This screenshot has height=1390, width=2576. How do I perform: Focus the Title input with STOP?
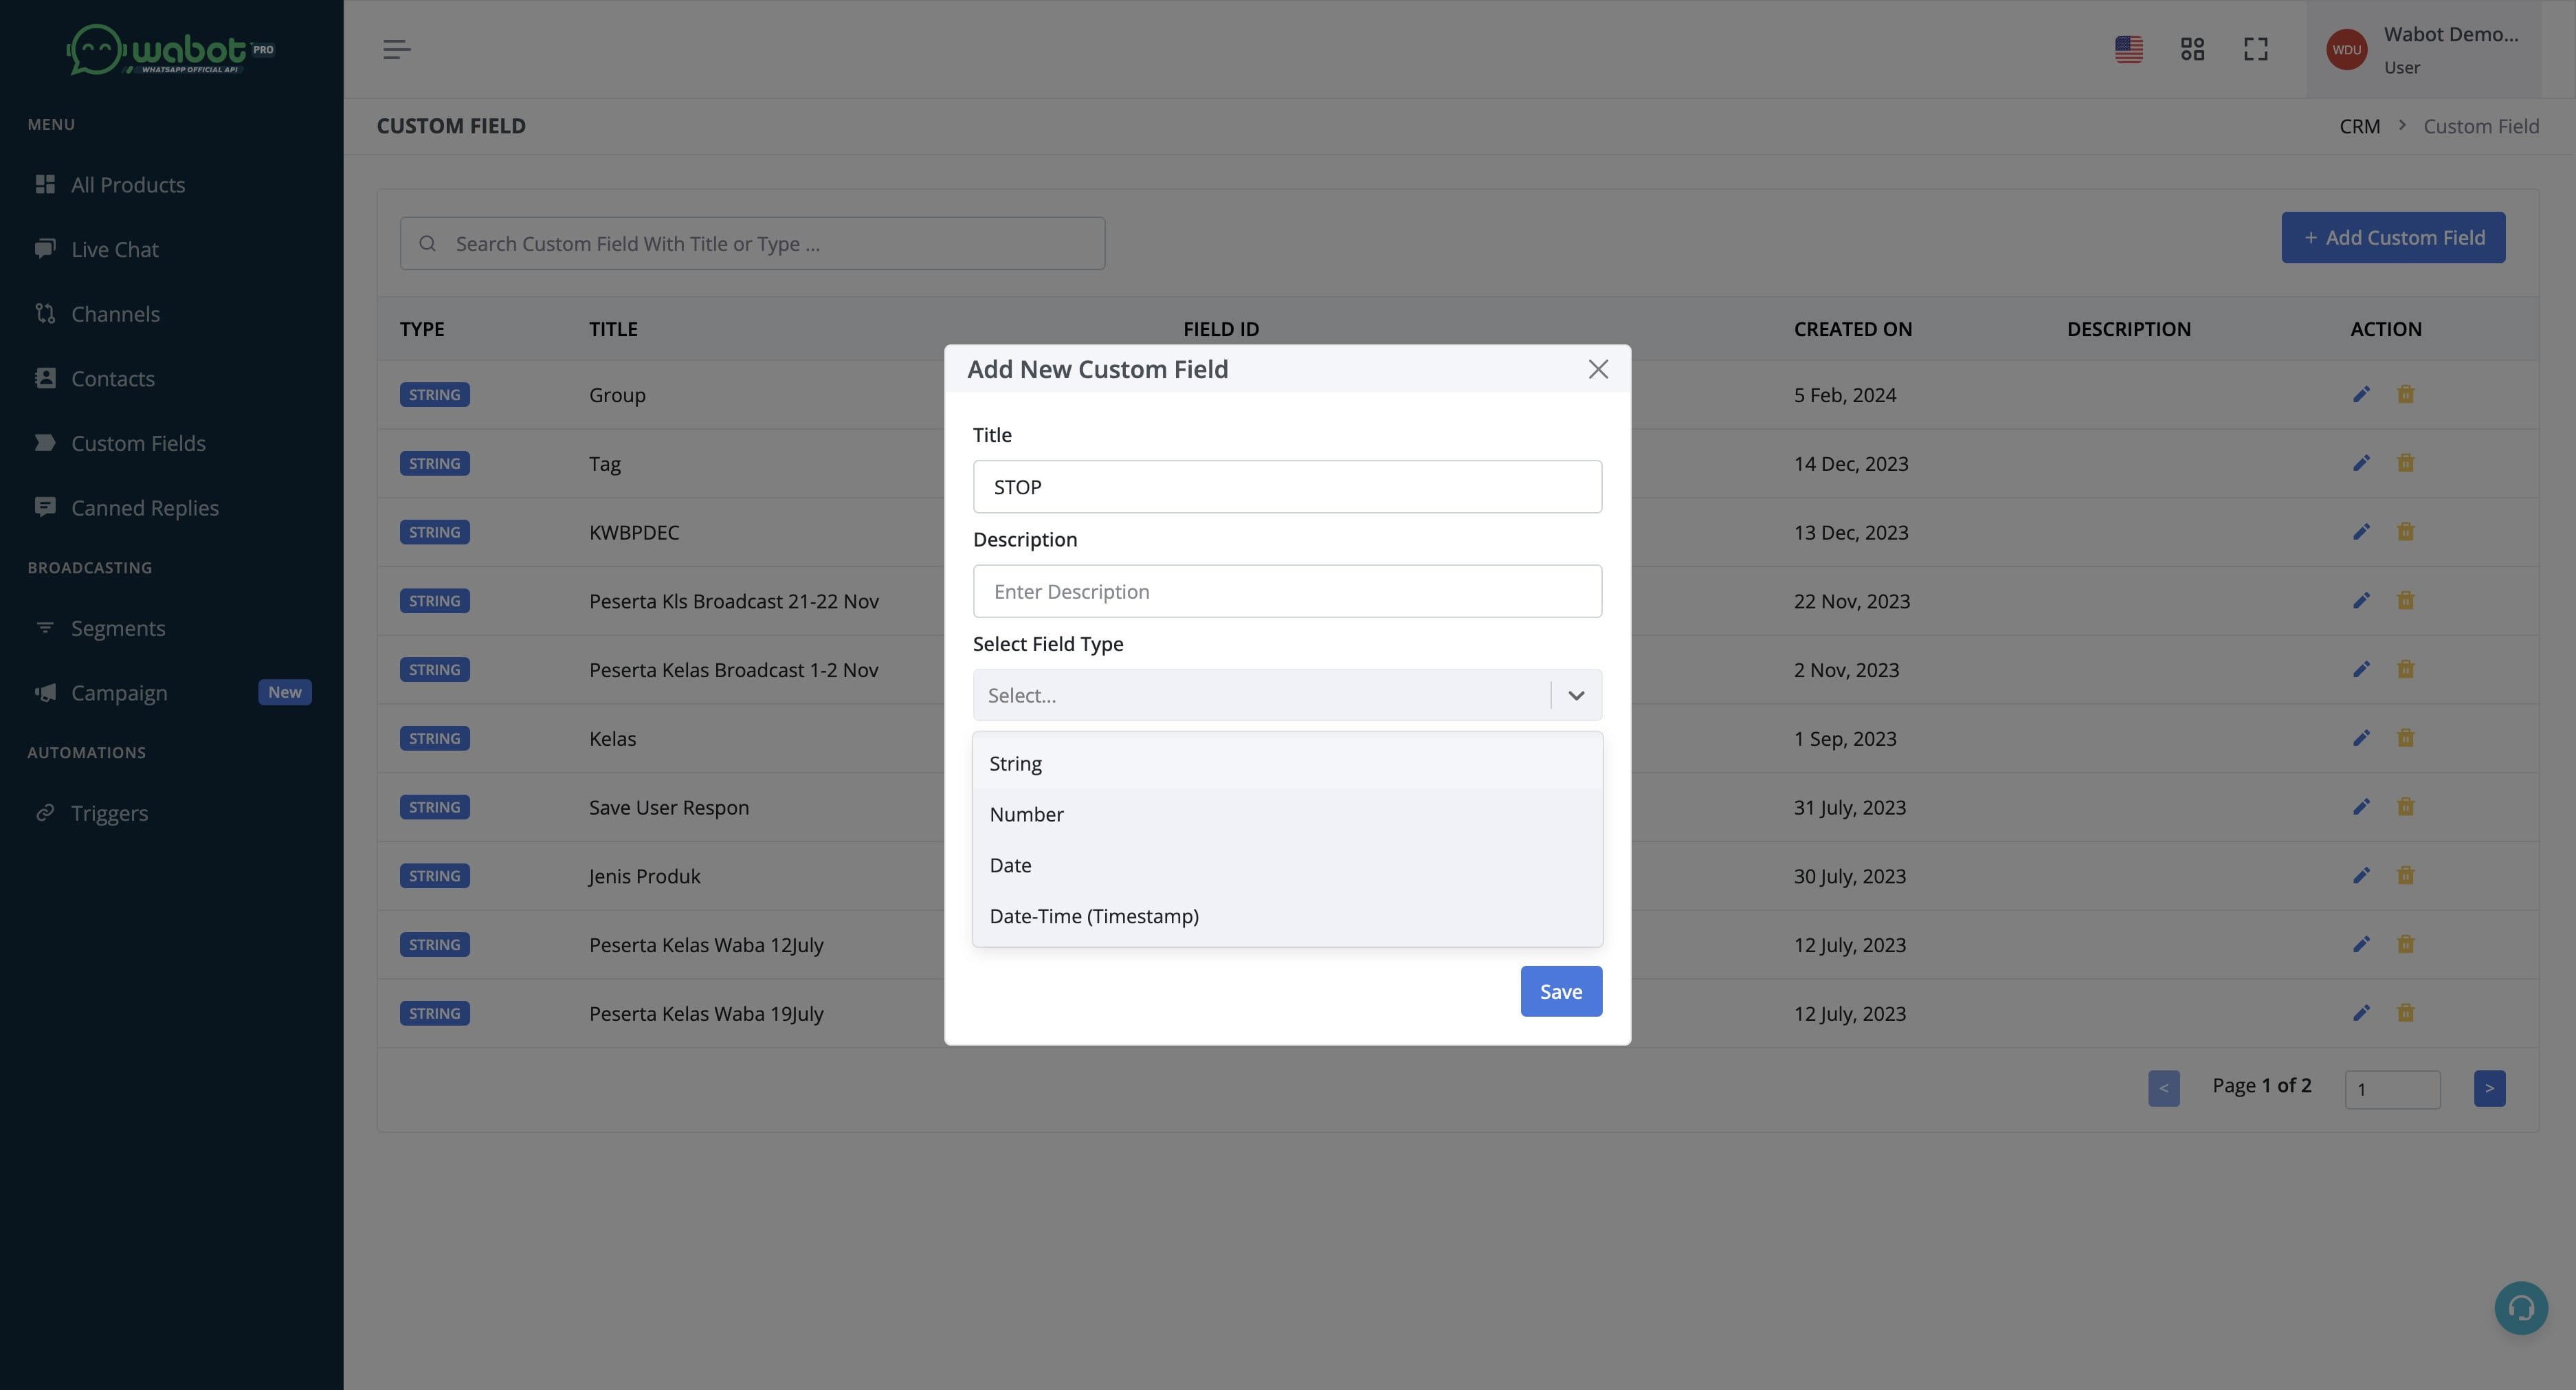(x=1287, y=487)
